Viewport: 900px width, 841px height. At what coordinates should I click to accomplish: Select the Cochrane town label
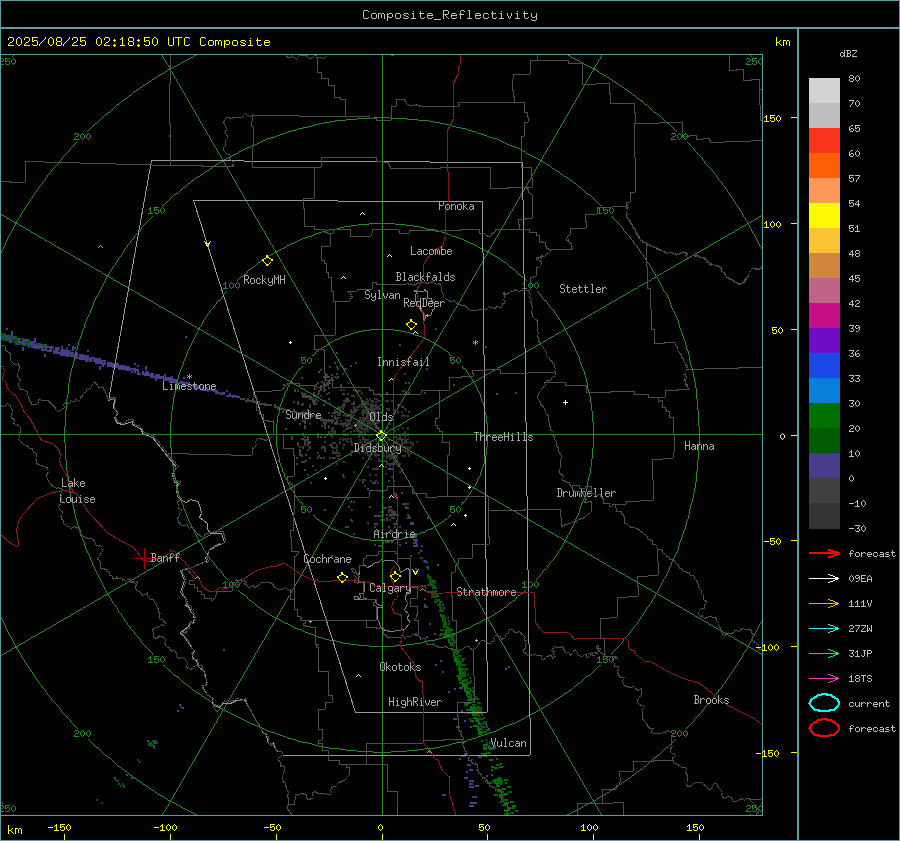pyautogui.click(x=327, y=559)
